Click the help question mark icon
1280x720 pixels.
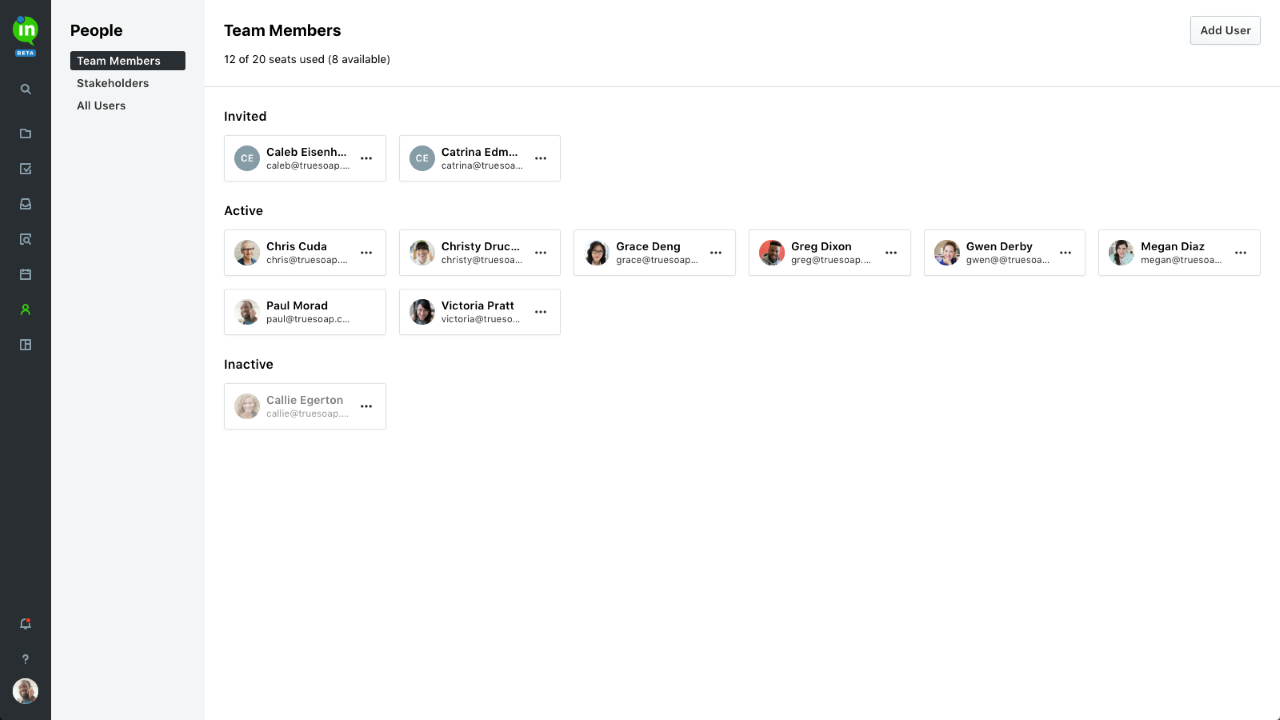click(26, 659)
